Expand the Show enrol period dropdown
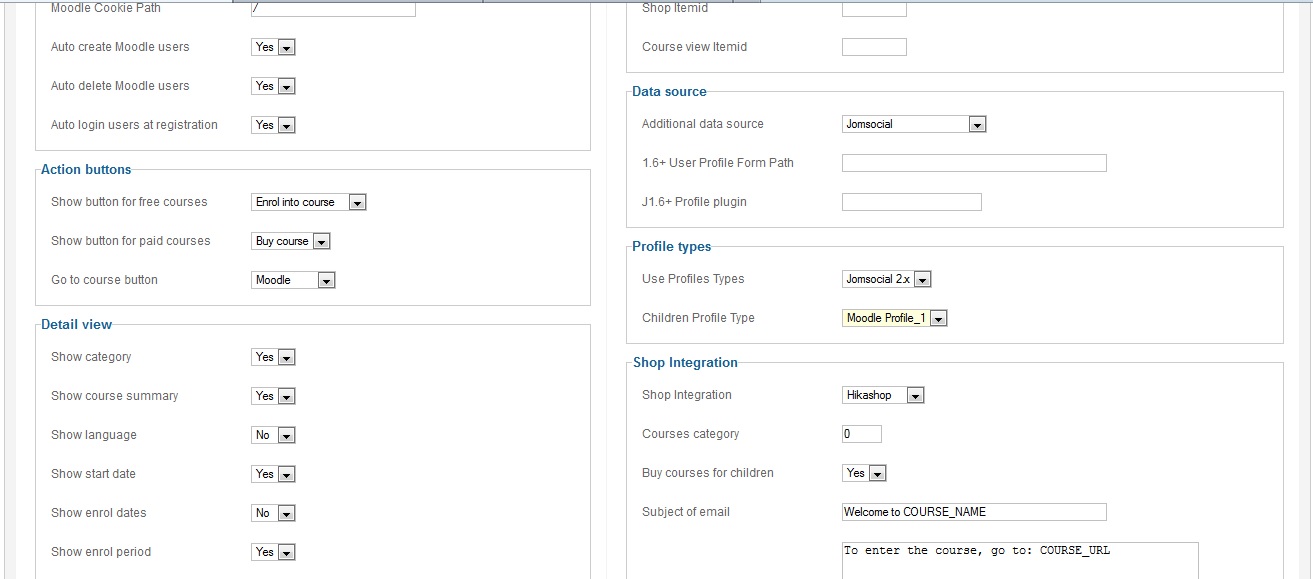 coord(273,552)
